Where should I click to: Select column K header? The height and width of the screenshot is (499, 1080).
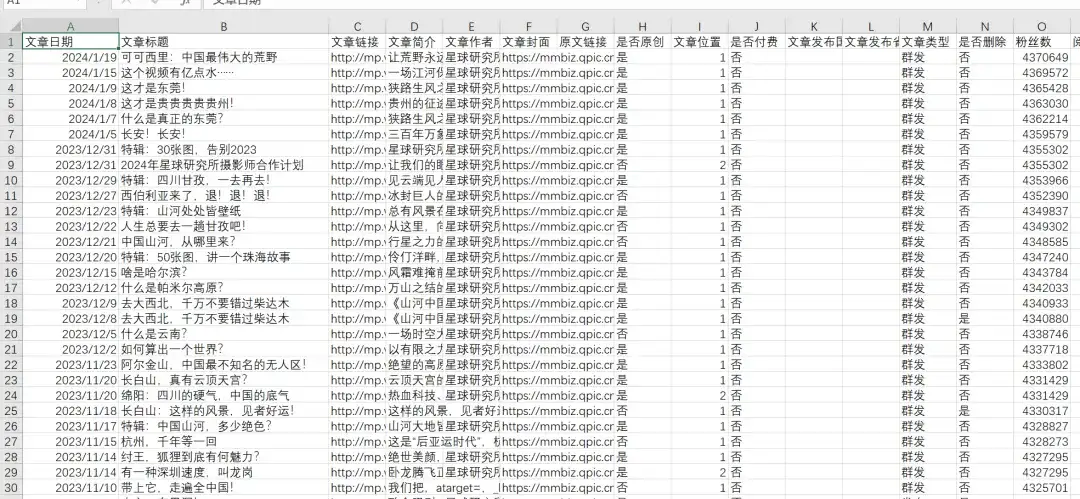tap(814, 27)
